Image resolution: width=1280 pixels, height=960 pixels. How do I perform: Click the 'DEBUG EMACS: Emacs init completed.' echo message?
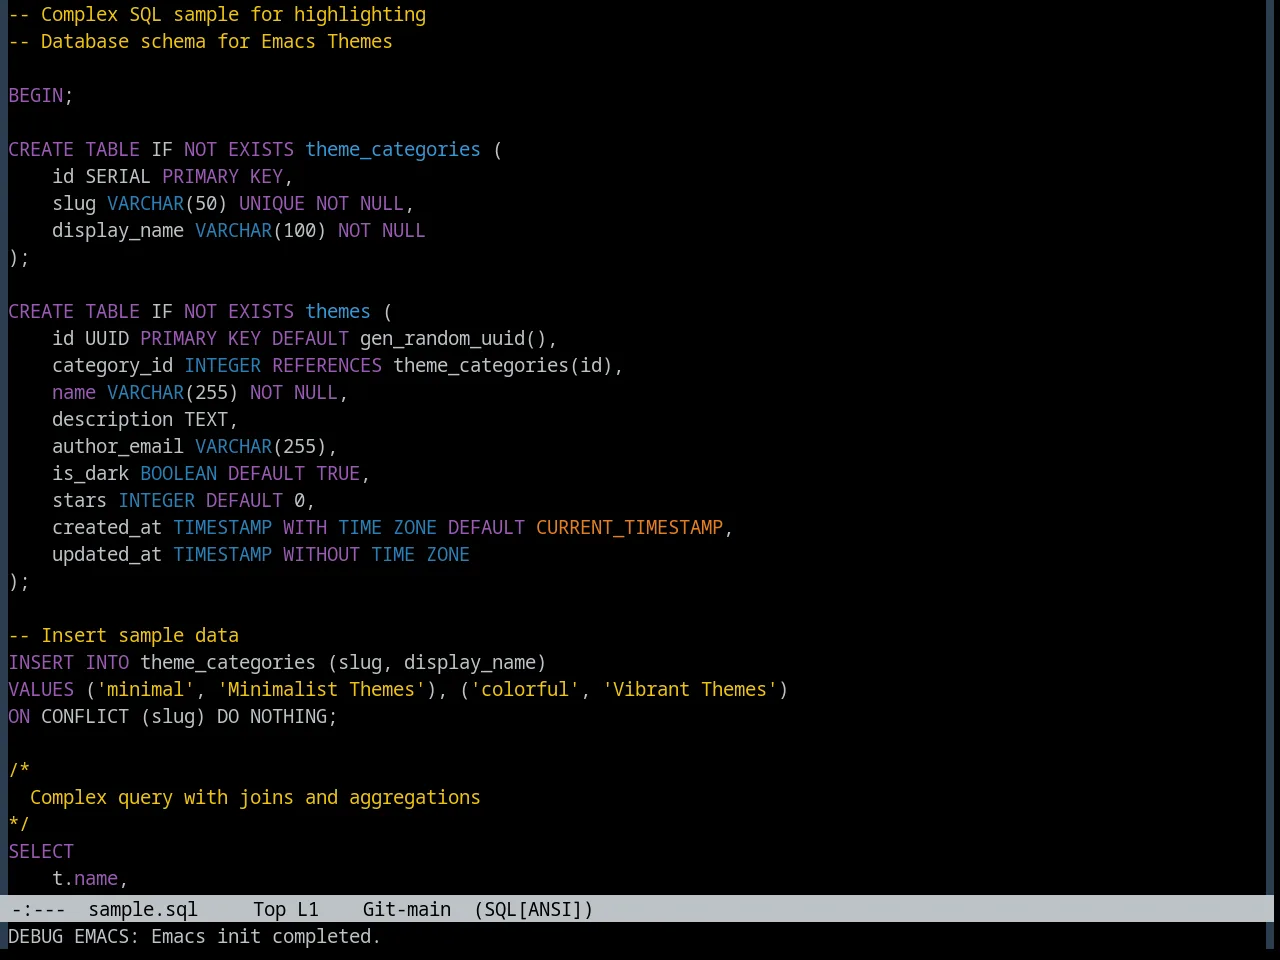(x=194, y=936)
